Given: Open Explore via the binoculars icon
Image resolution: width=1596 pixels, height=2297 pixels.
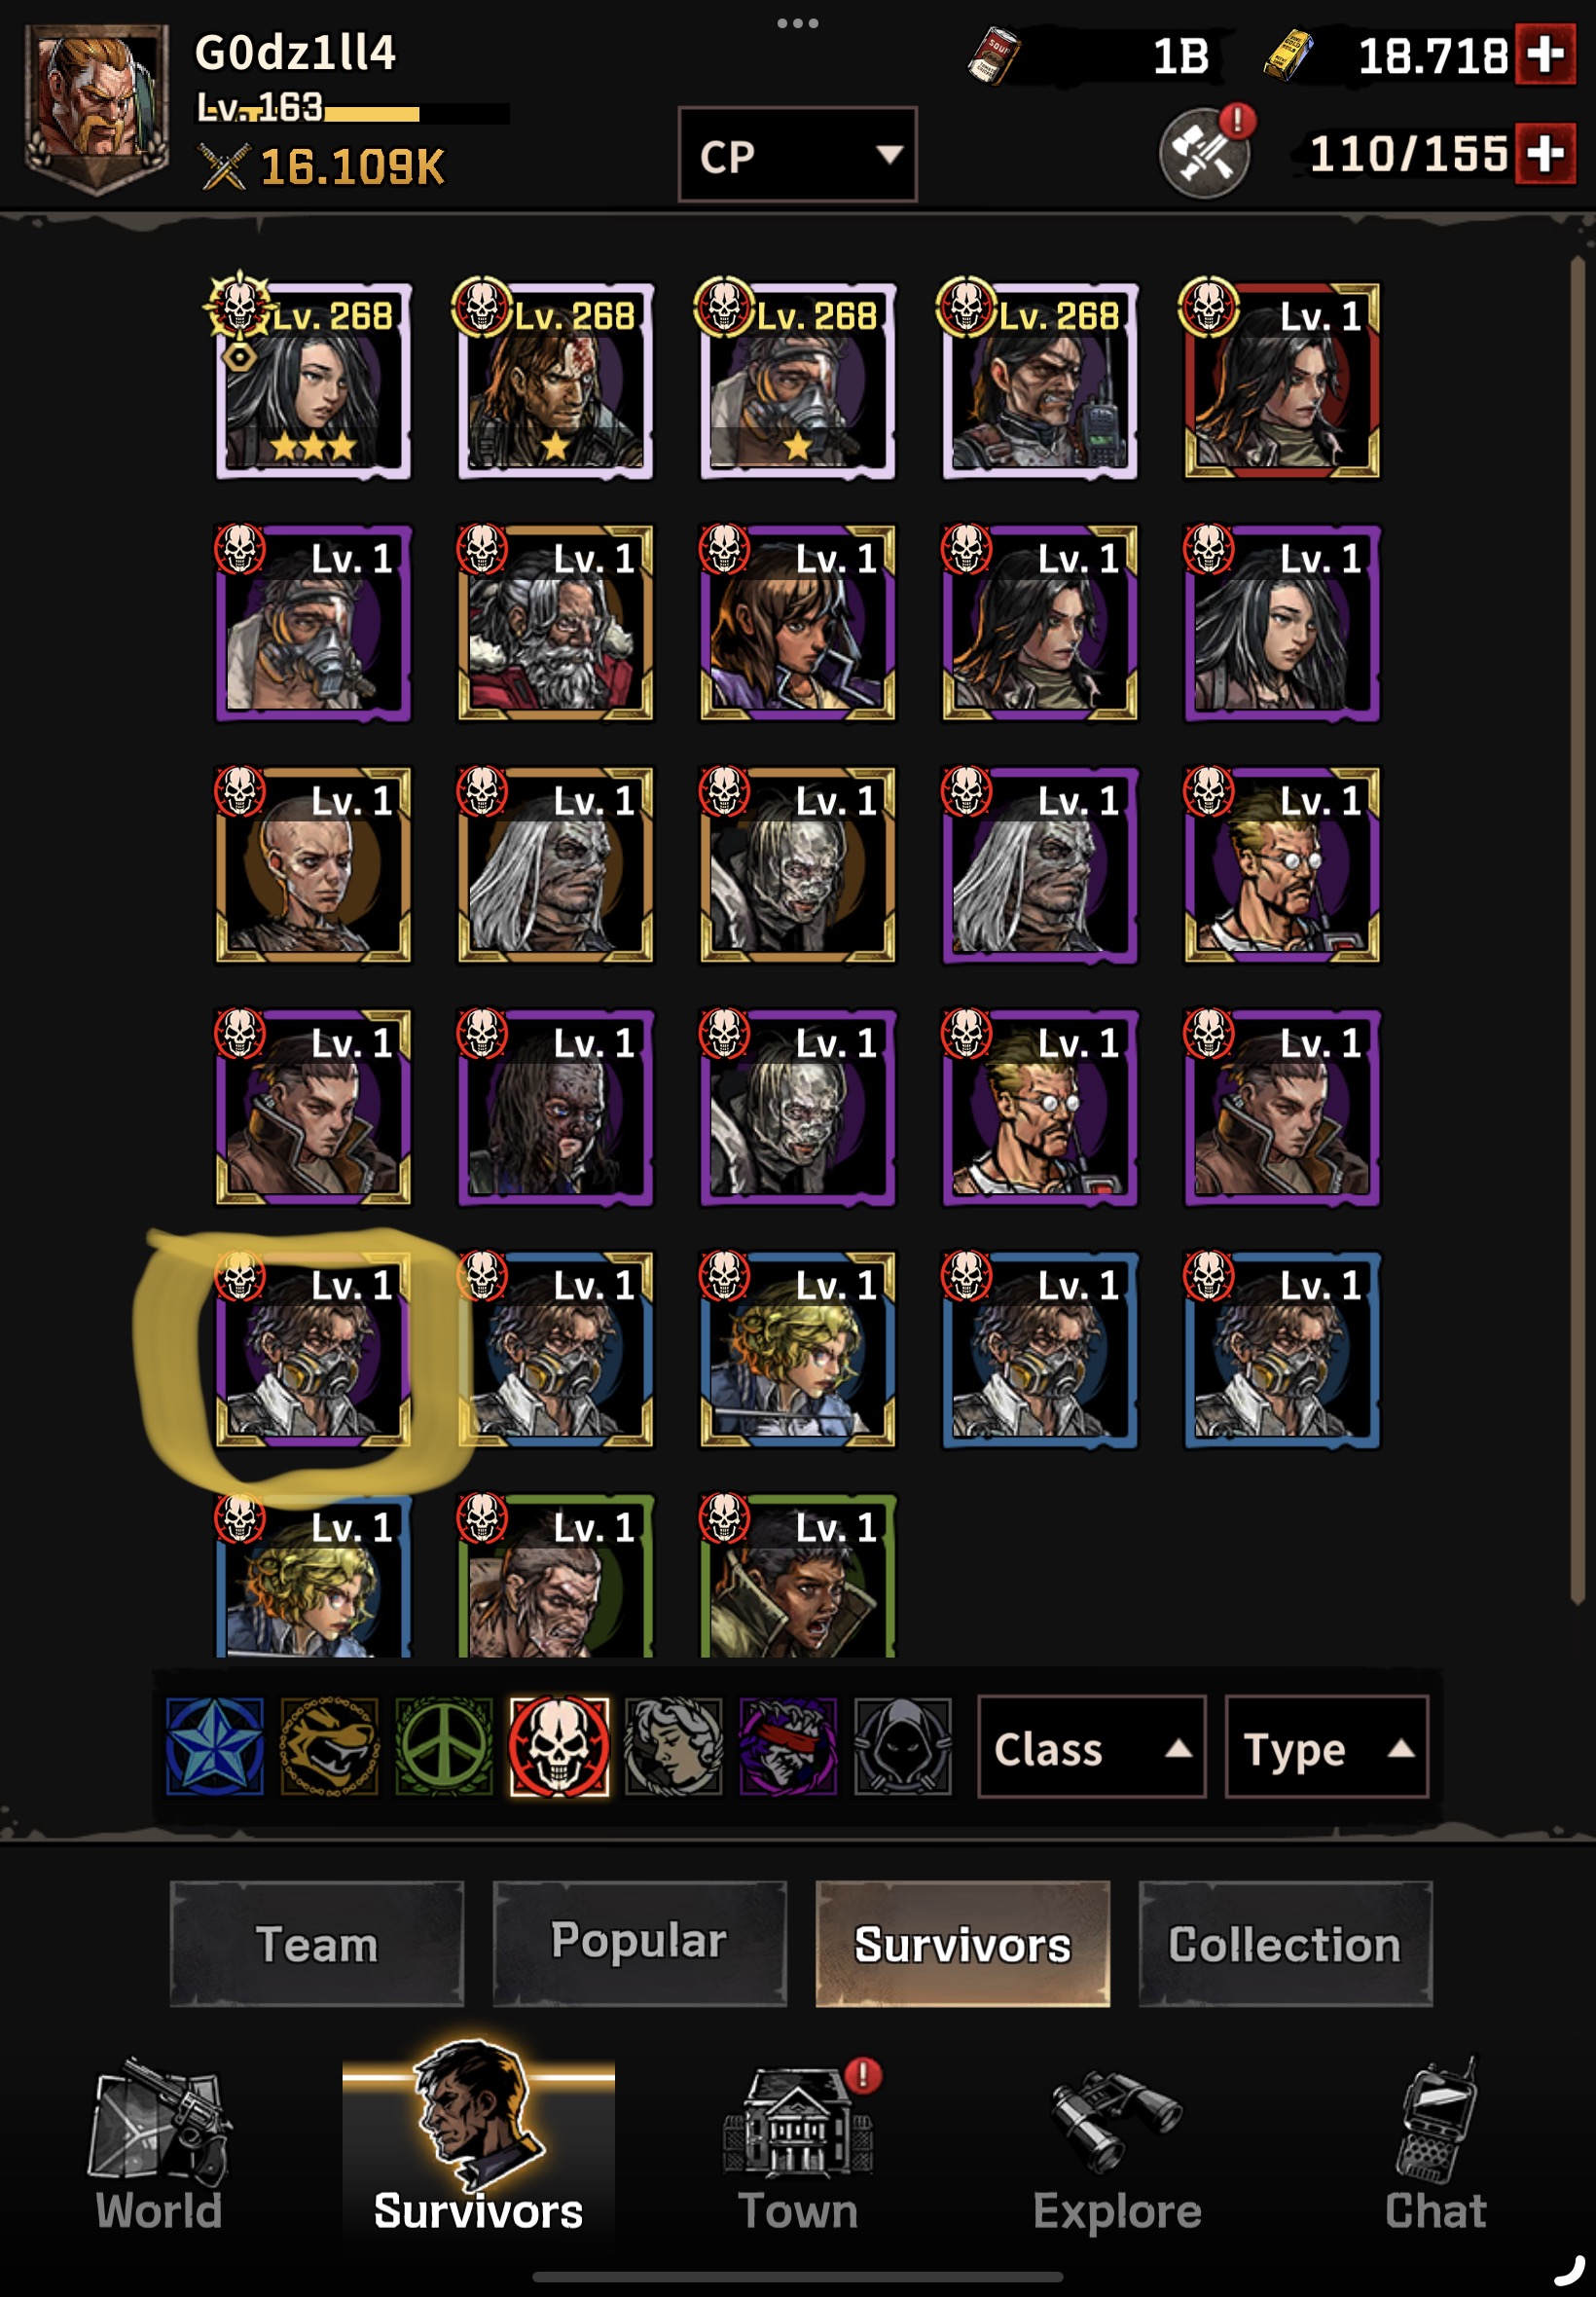Looking at the screenshot, I should [x=1117, y=2144].
